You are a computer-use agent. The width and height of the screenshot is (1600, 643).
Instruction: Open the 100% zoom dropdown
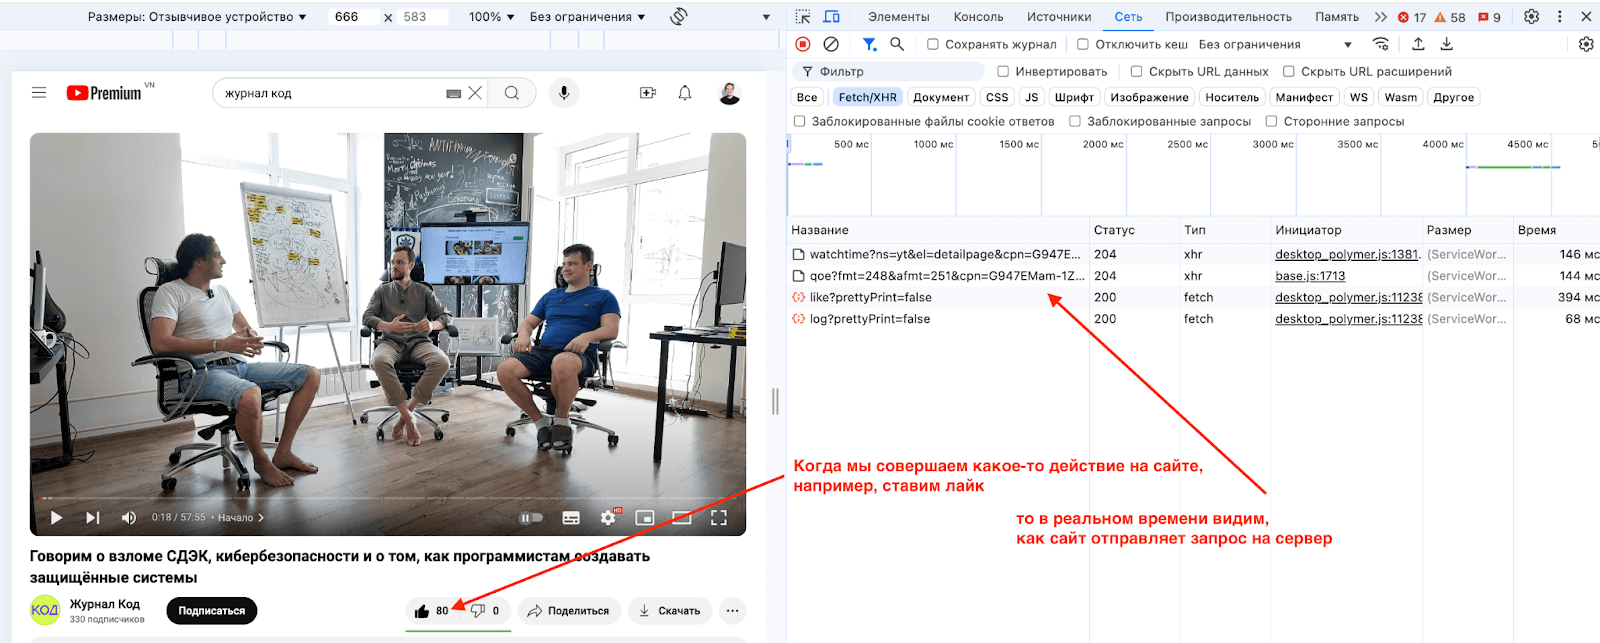coord(491,16)
